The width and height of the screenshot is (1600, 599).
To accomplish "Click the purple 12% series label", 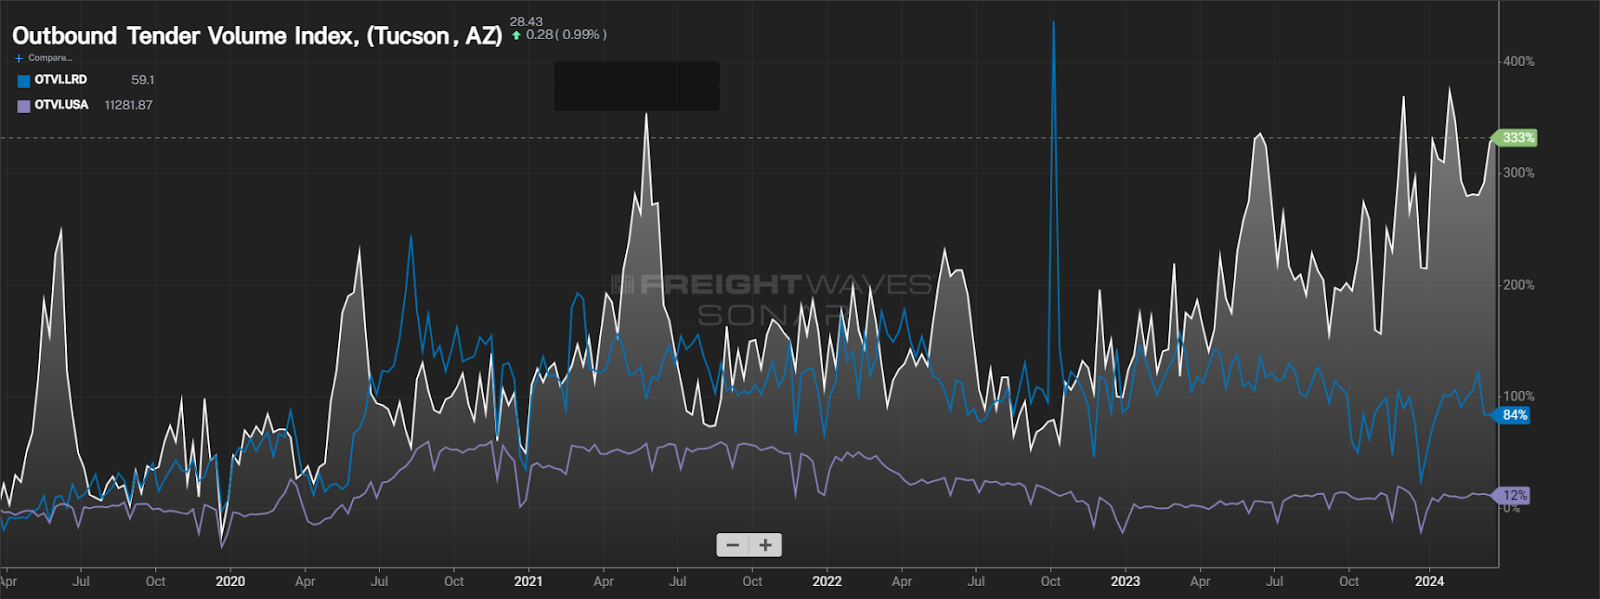I will (x=1512, y=495).
